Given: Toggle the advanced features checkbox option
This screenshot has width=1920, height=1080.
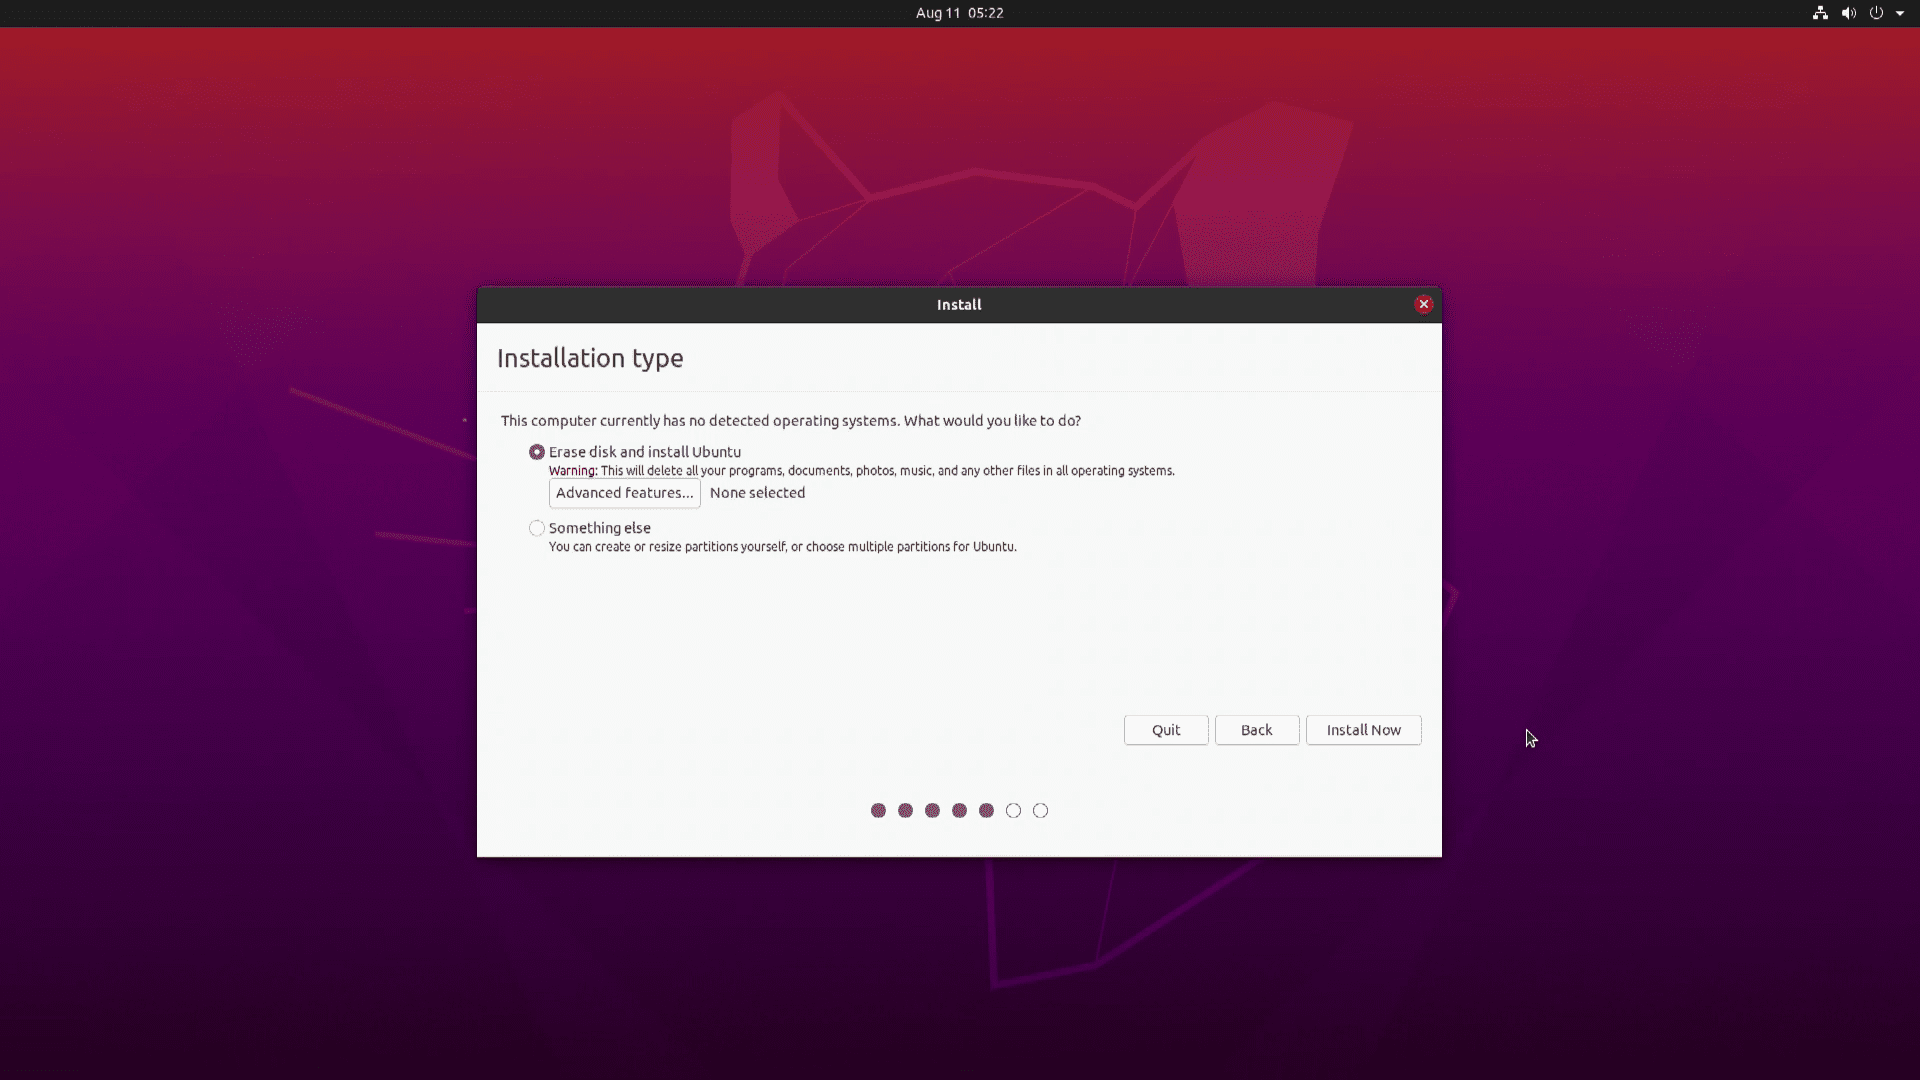Looking at the screenshot, I should pyautogui.click(x=624, y=492).
